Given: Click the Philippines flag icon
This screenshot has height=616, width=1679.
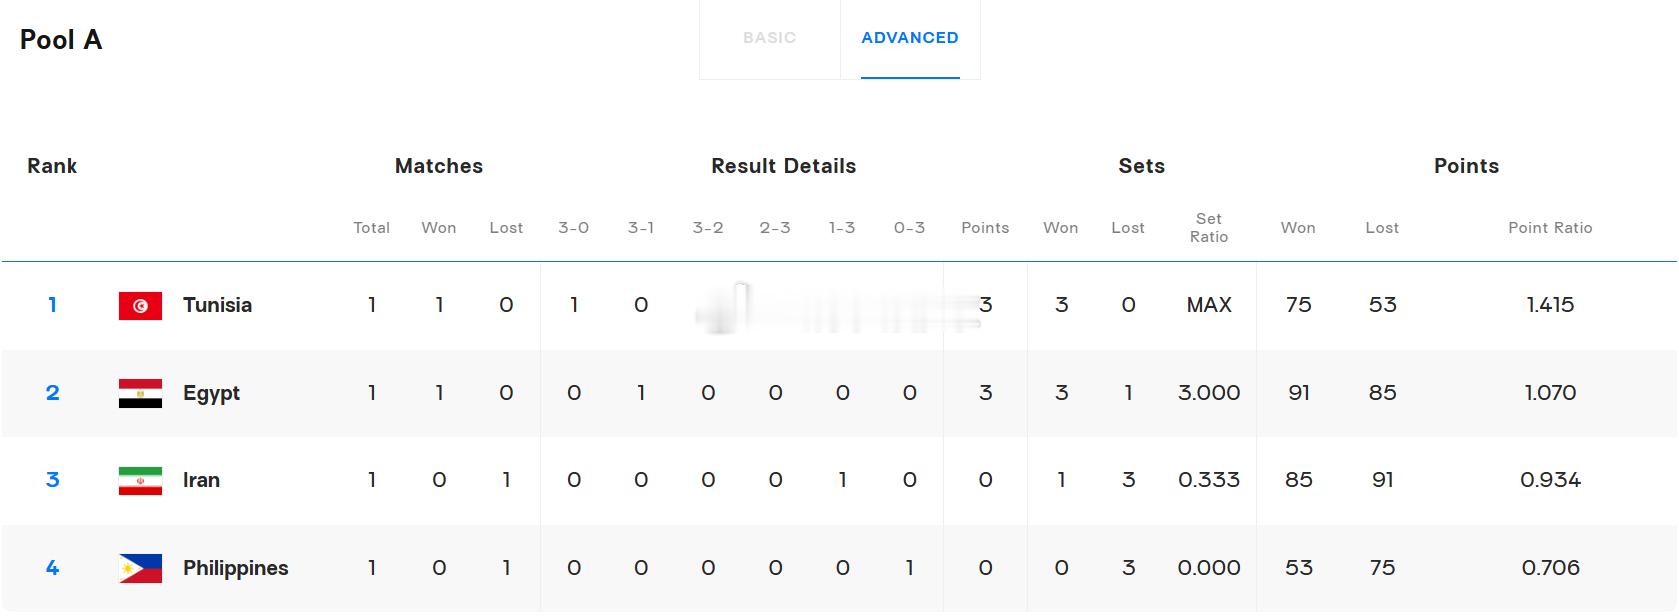Looking at the screenshot, I should tap(140, 568).
